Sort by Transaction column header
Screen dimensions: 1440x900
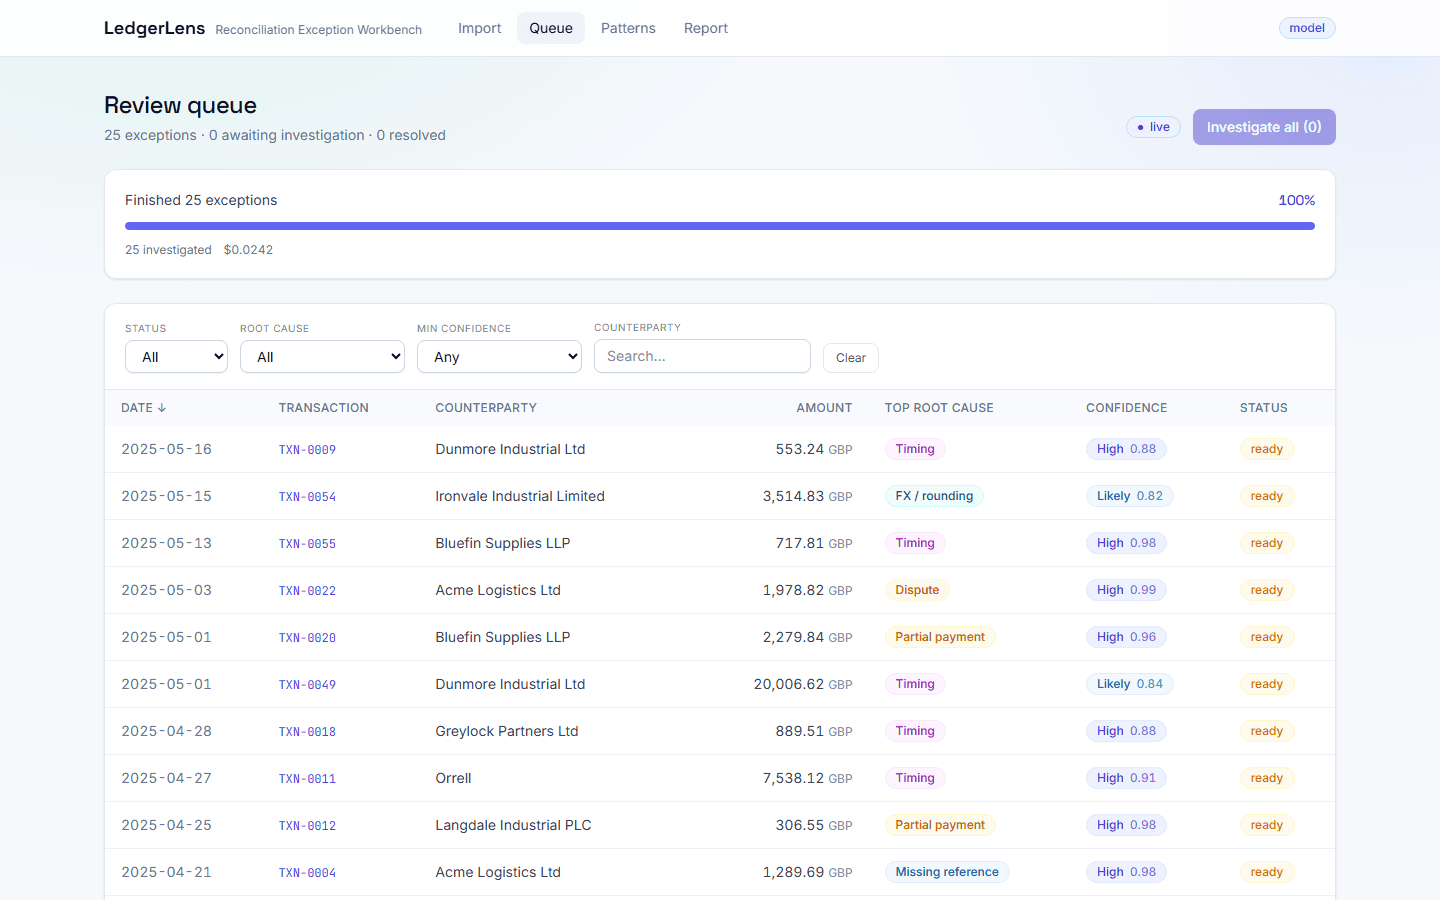tap(324, 408)
